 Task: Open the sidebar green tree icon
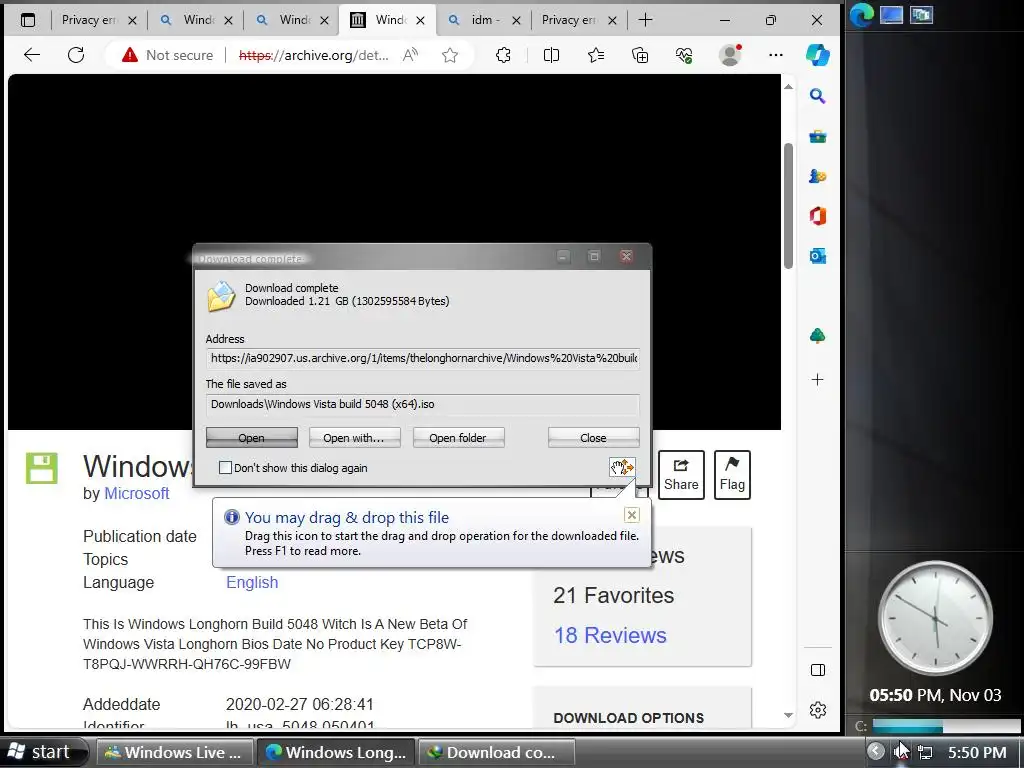(817, 336)
